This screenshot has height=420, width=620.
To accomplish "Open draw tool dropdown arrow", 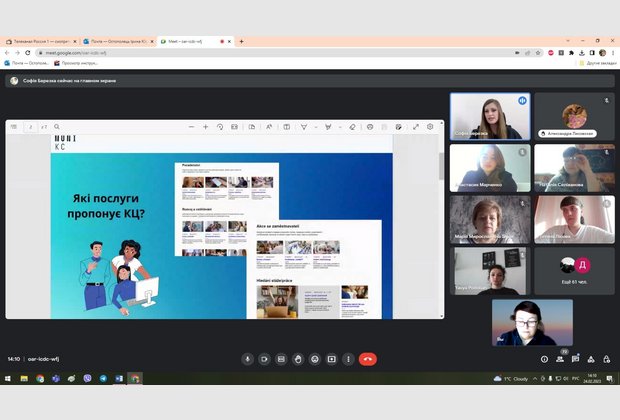I will (316, 127).
